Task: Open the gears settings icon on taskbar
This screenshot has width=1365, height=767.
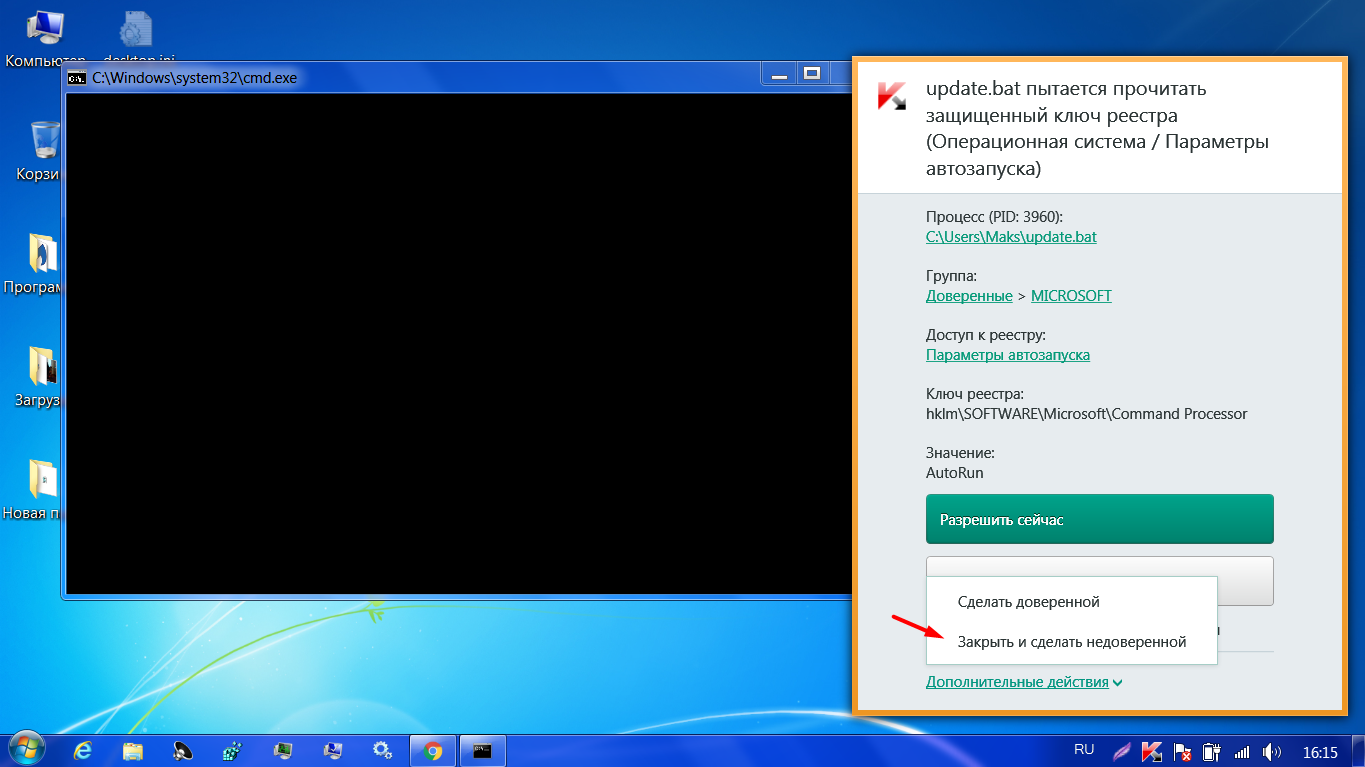Action: point(382,751)
